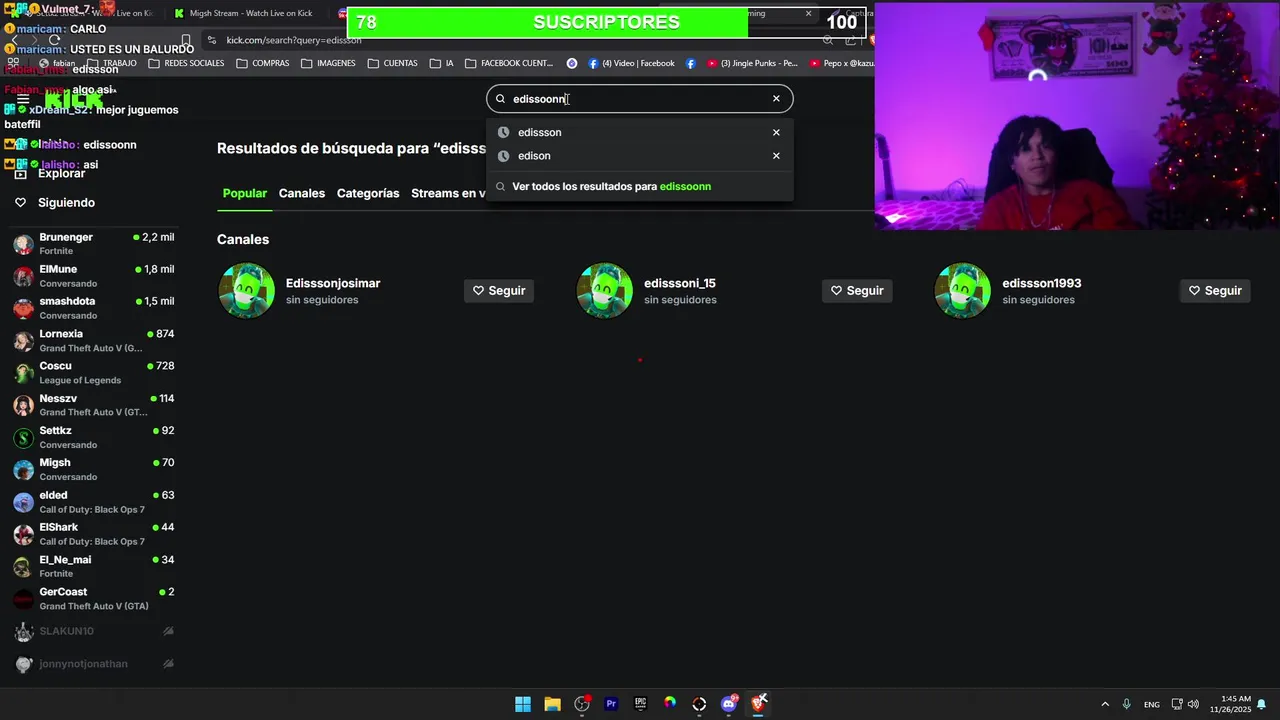Open offline channel jonnynotjonathan
Screen dimensions: 1280x720
93,664
